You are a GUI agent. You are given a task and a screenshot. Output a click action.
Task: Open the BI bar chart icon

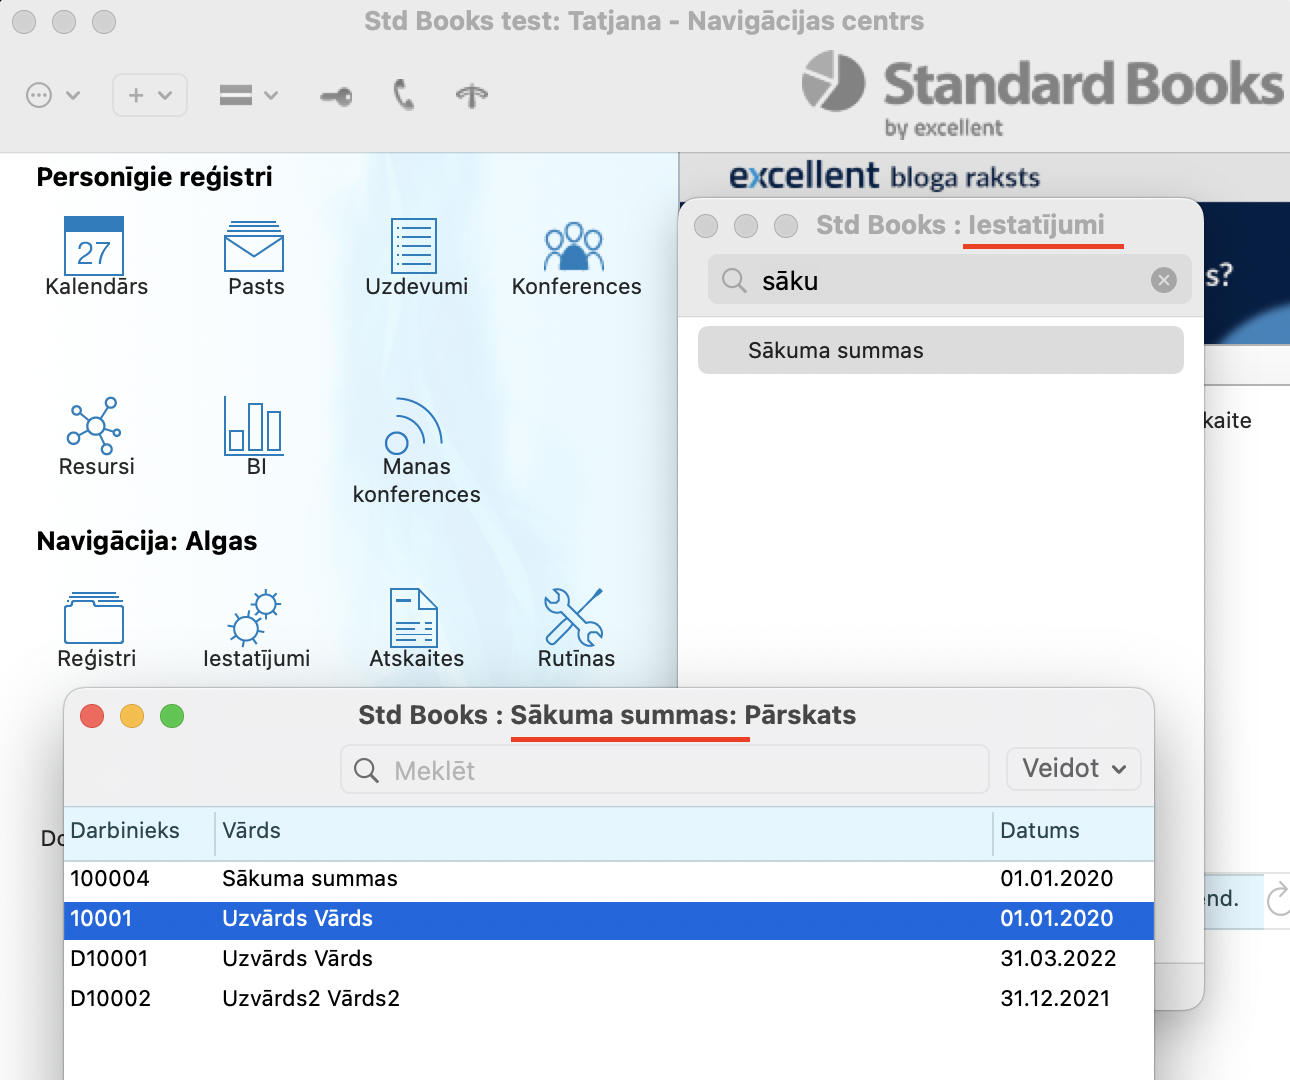254,425
